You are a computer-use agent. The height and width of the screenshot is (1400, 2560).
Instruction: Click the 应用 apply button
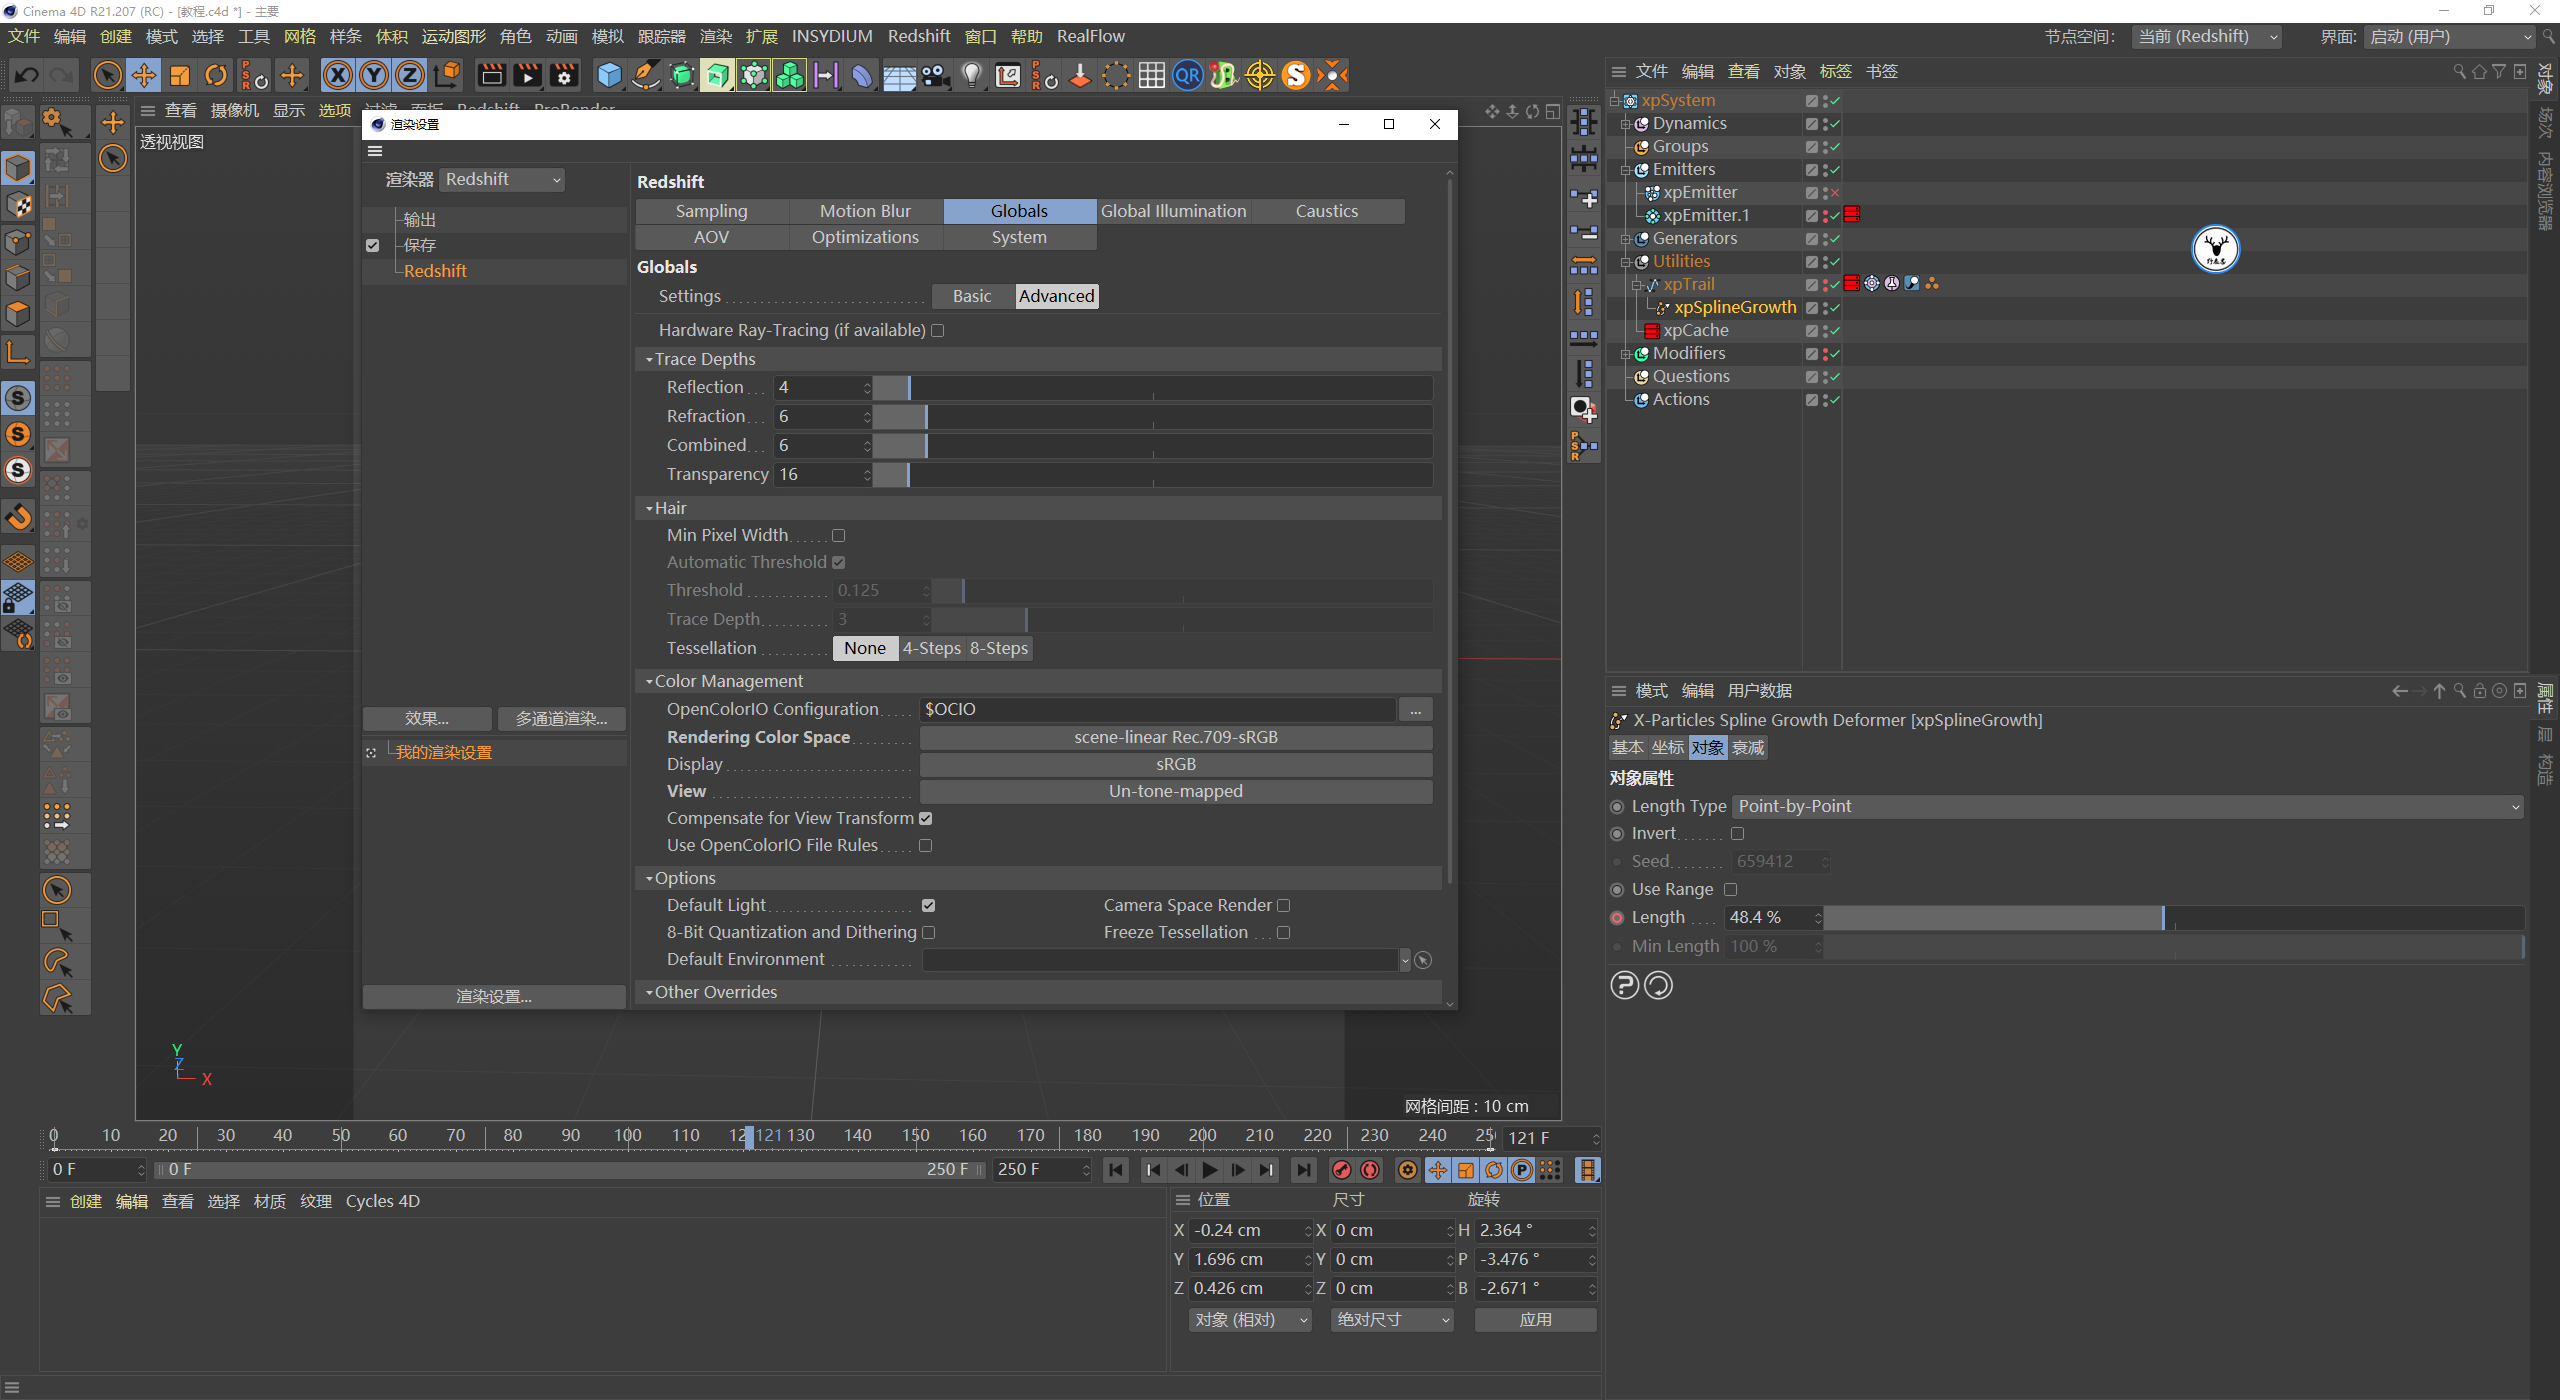click(1535, 1320)
